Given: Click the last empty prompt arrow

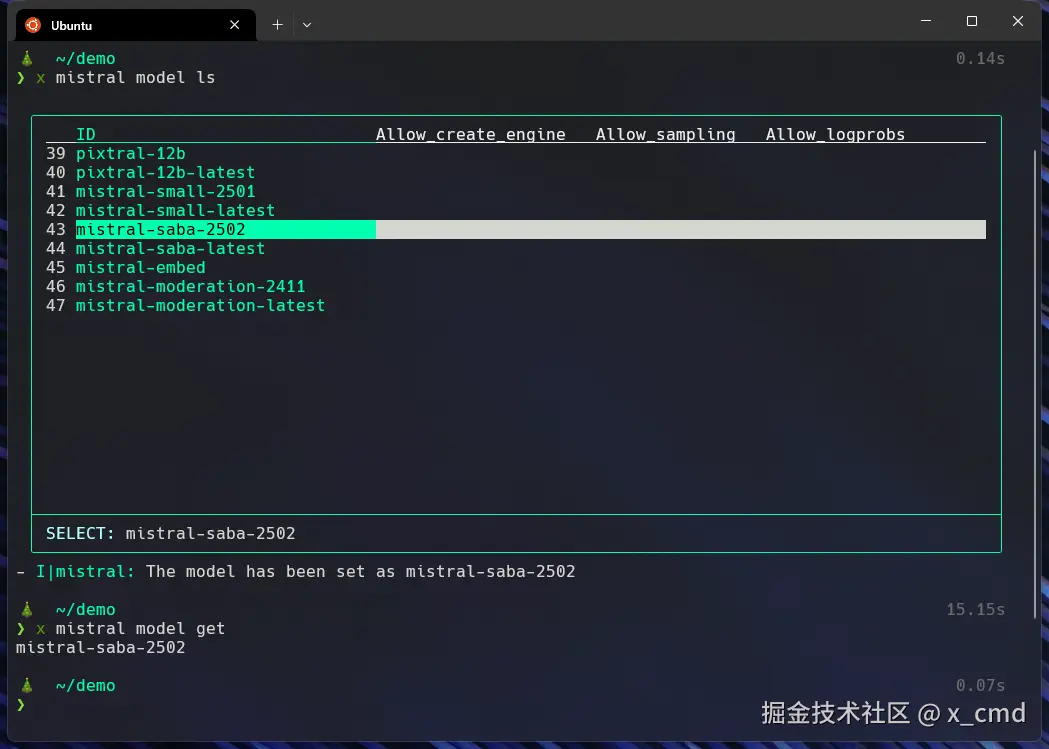Looking at the screenshot, I should point(21,705).
